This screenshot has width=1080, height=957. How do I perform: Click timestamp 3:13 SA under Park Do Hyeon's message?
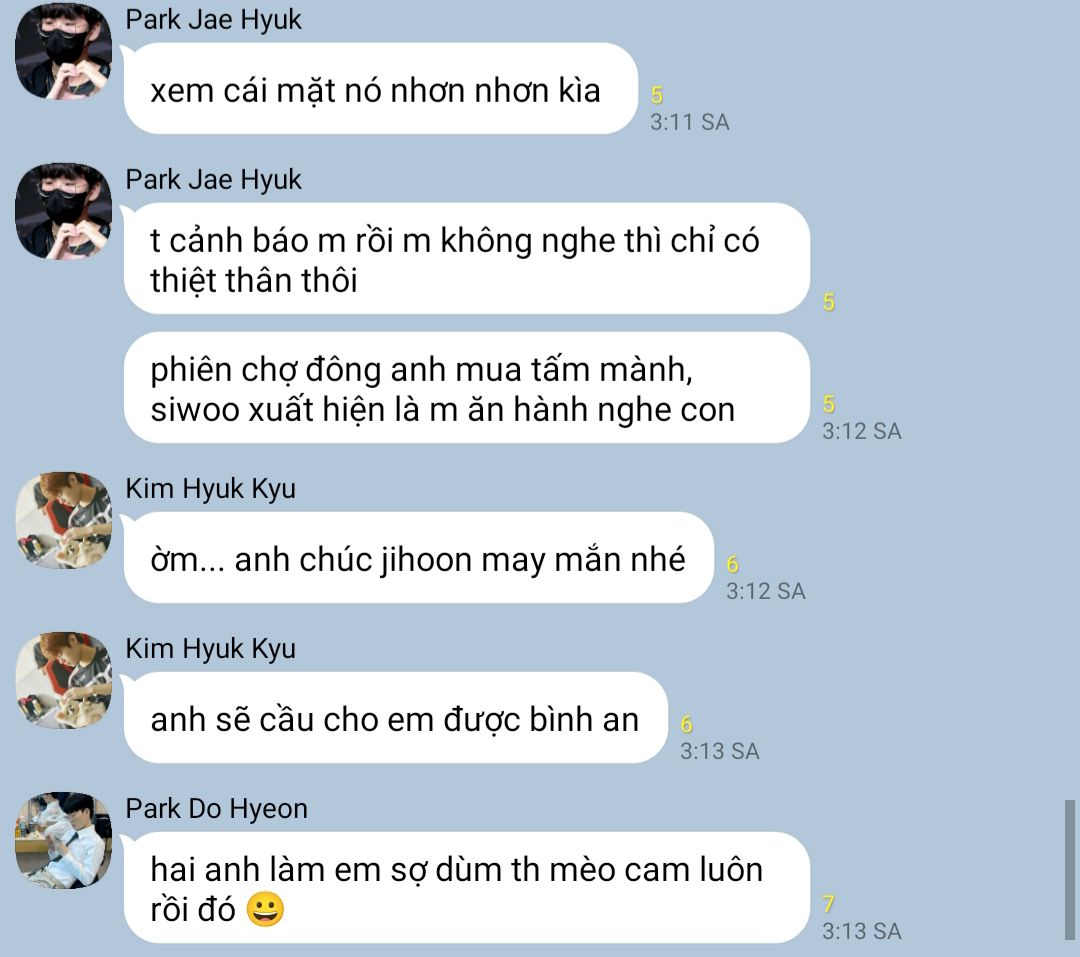point(861,931)
